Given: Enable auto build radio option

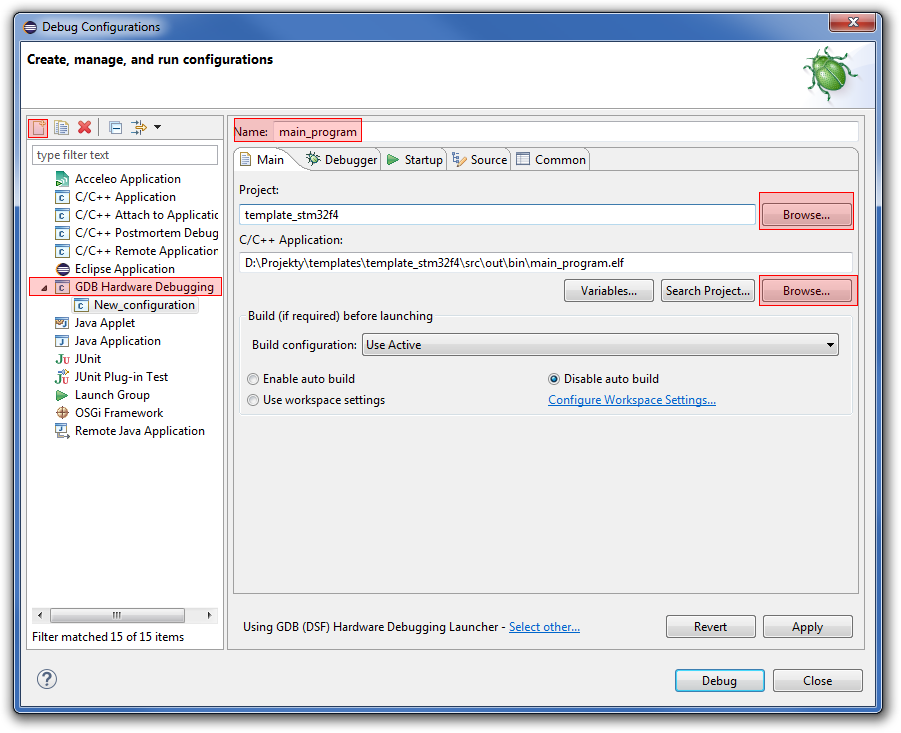Looking at the screenshot, I should [x=254, y=379].
